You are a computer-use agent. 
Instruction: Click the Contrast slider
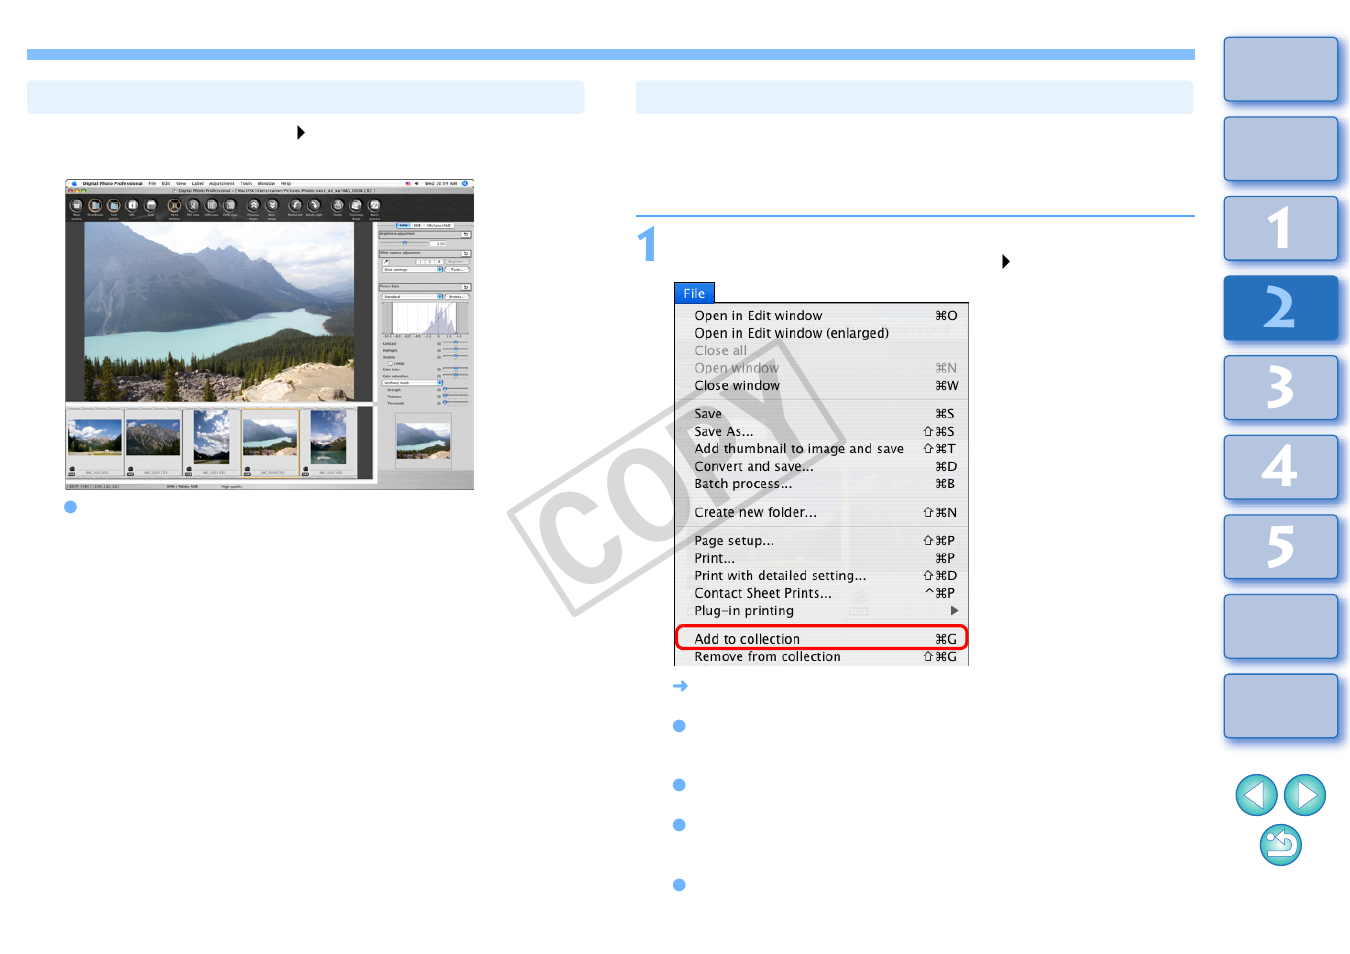[455, 343]
